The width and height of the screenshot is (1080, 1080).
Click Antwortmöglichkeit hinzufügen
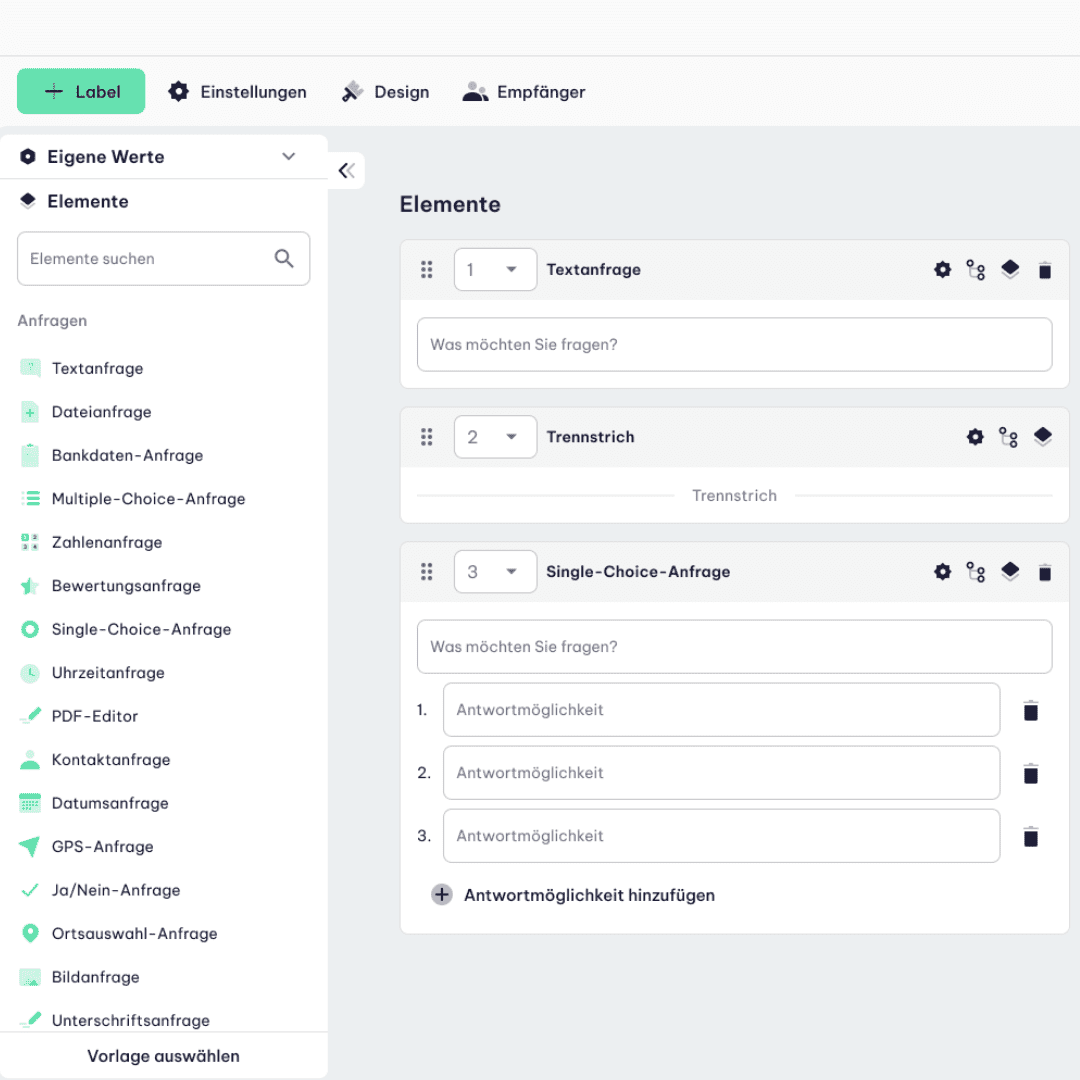[x=573, y=894]
